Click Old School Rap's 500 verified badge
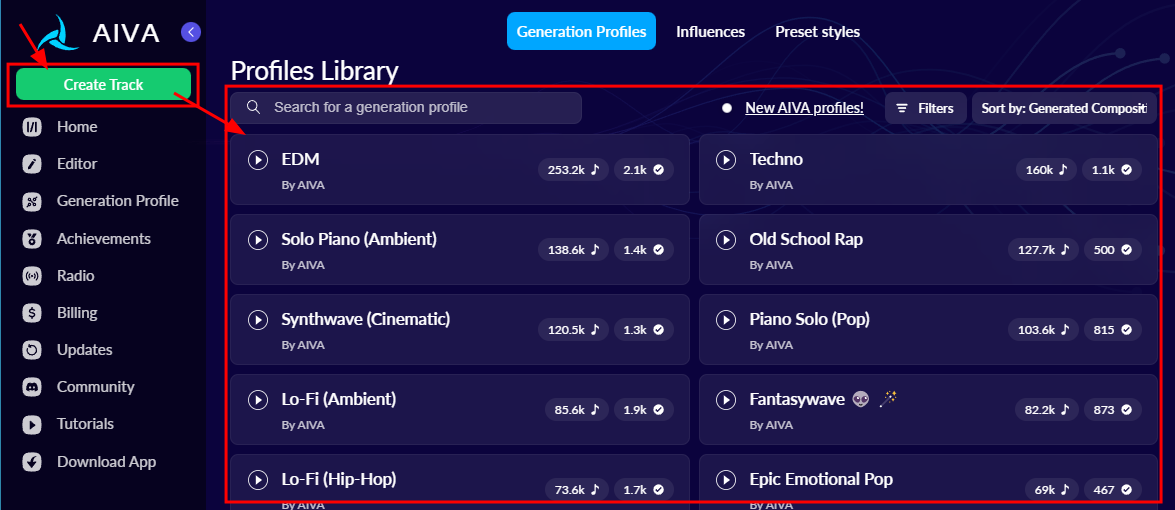This screenshot has width=1175, height=510. (x=1113, y=250)
